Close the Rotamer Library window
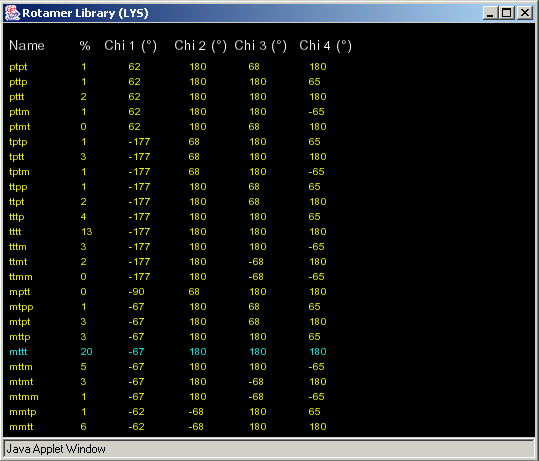 point(525,13)
